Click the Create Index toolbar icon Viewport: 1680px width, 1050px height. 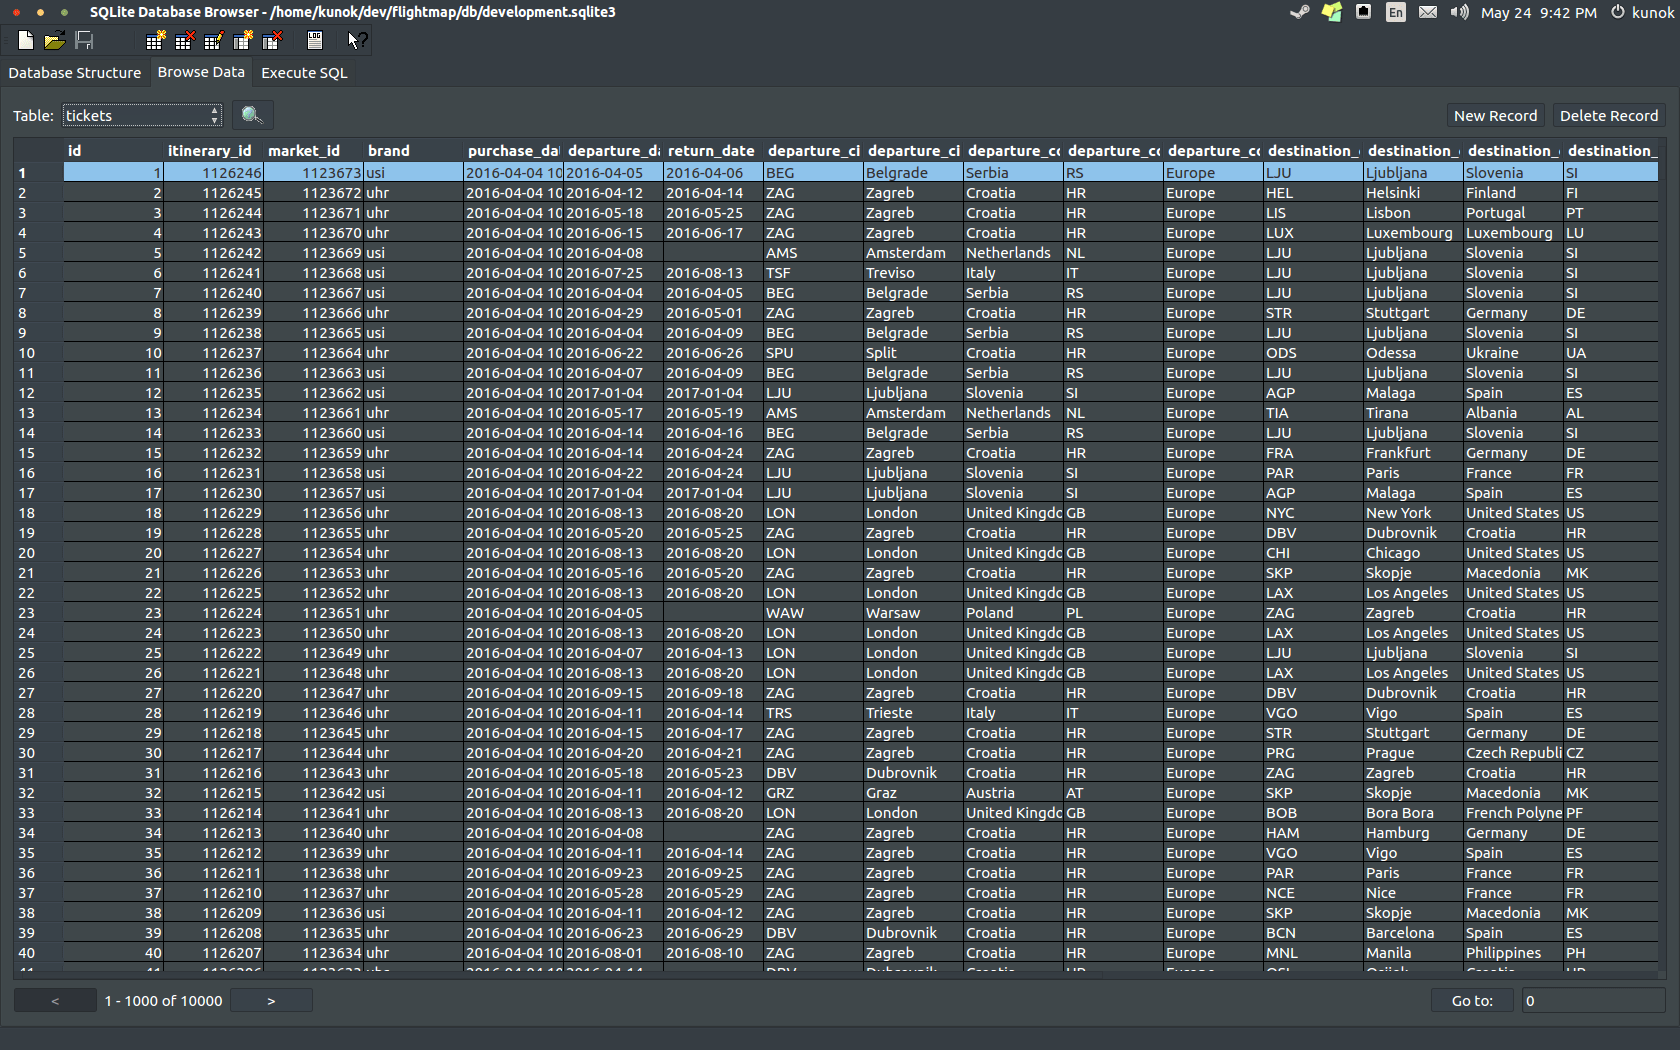click(243, 40)
